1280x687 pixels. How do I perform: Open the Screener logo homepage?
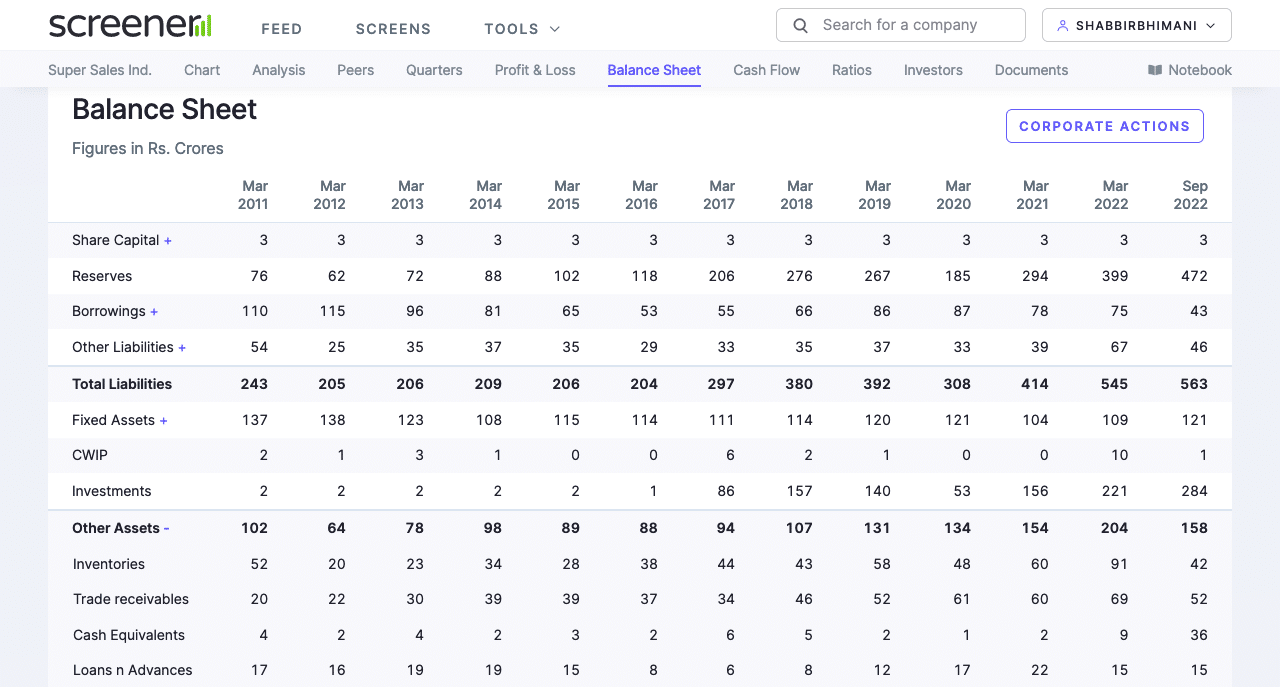click(x=130, y=26)
